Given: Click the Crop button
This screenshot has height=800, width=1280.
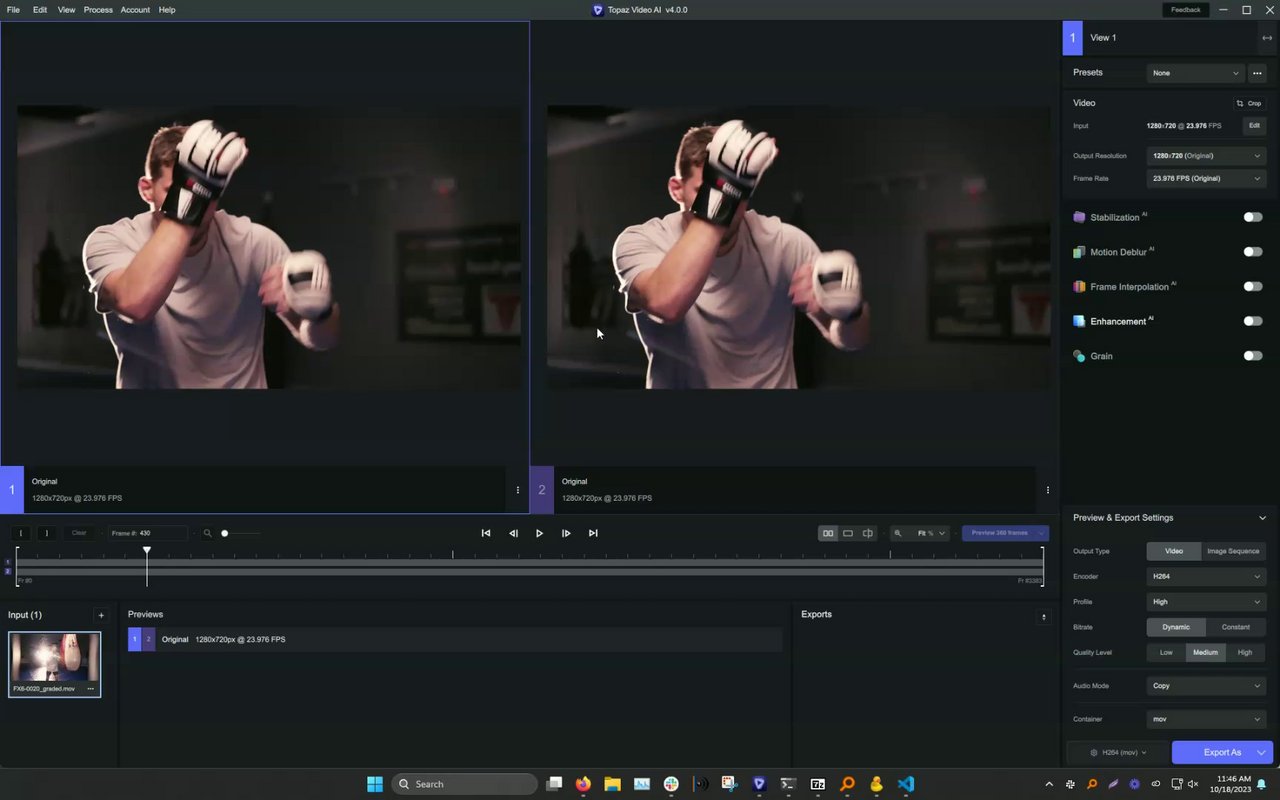Looking at the screenshot, I should click(1249, 103).
